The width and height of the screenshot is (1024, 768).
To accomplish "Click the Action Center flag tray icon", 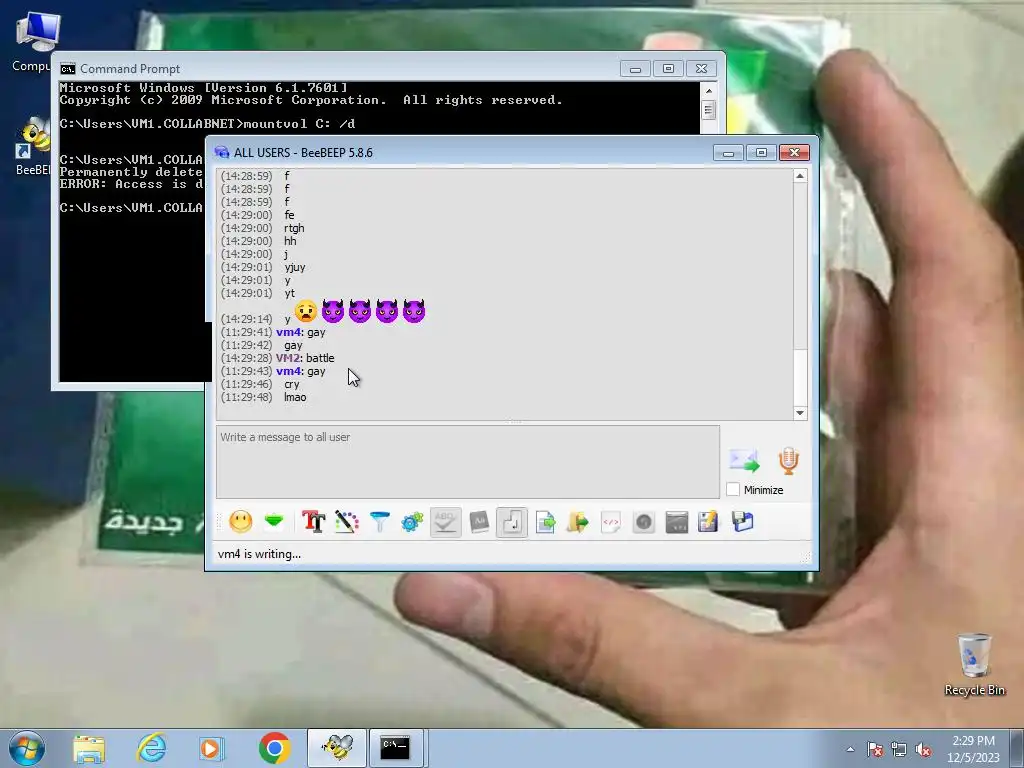I will [875, 749].
